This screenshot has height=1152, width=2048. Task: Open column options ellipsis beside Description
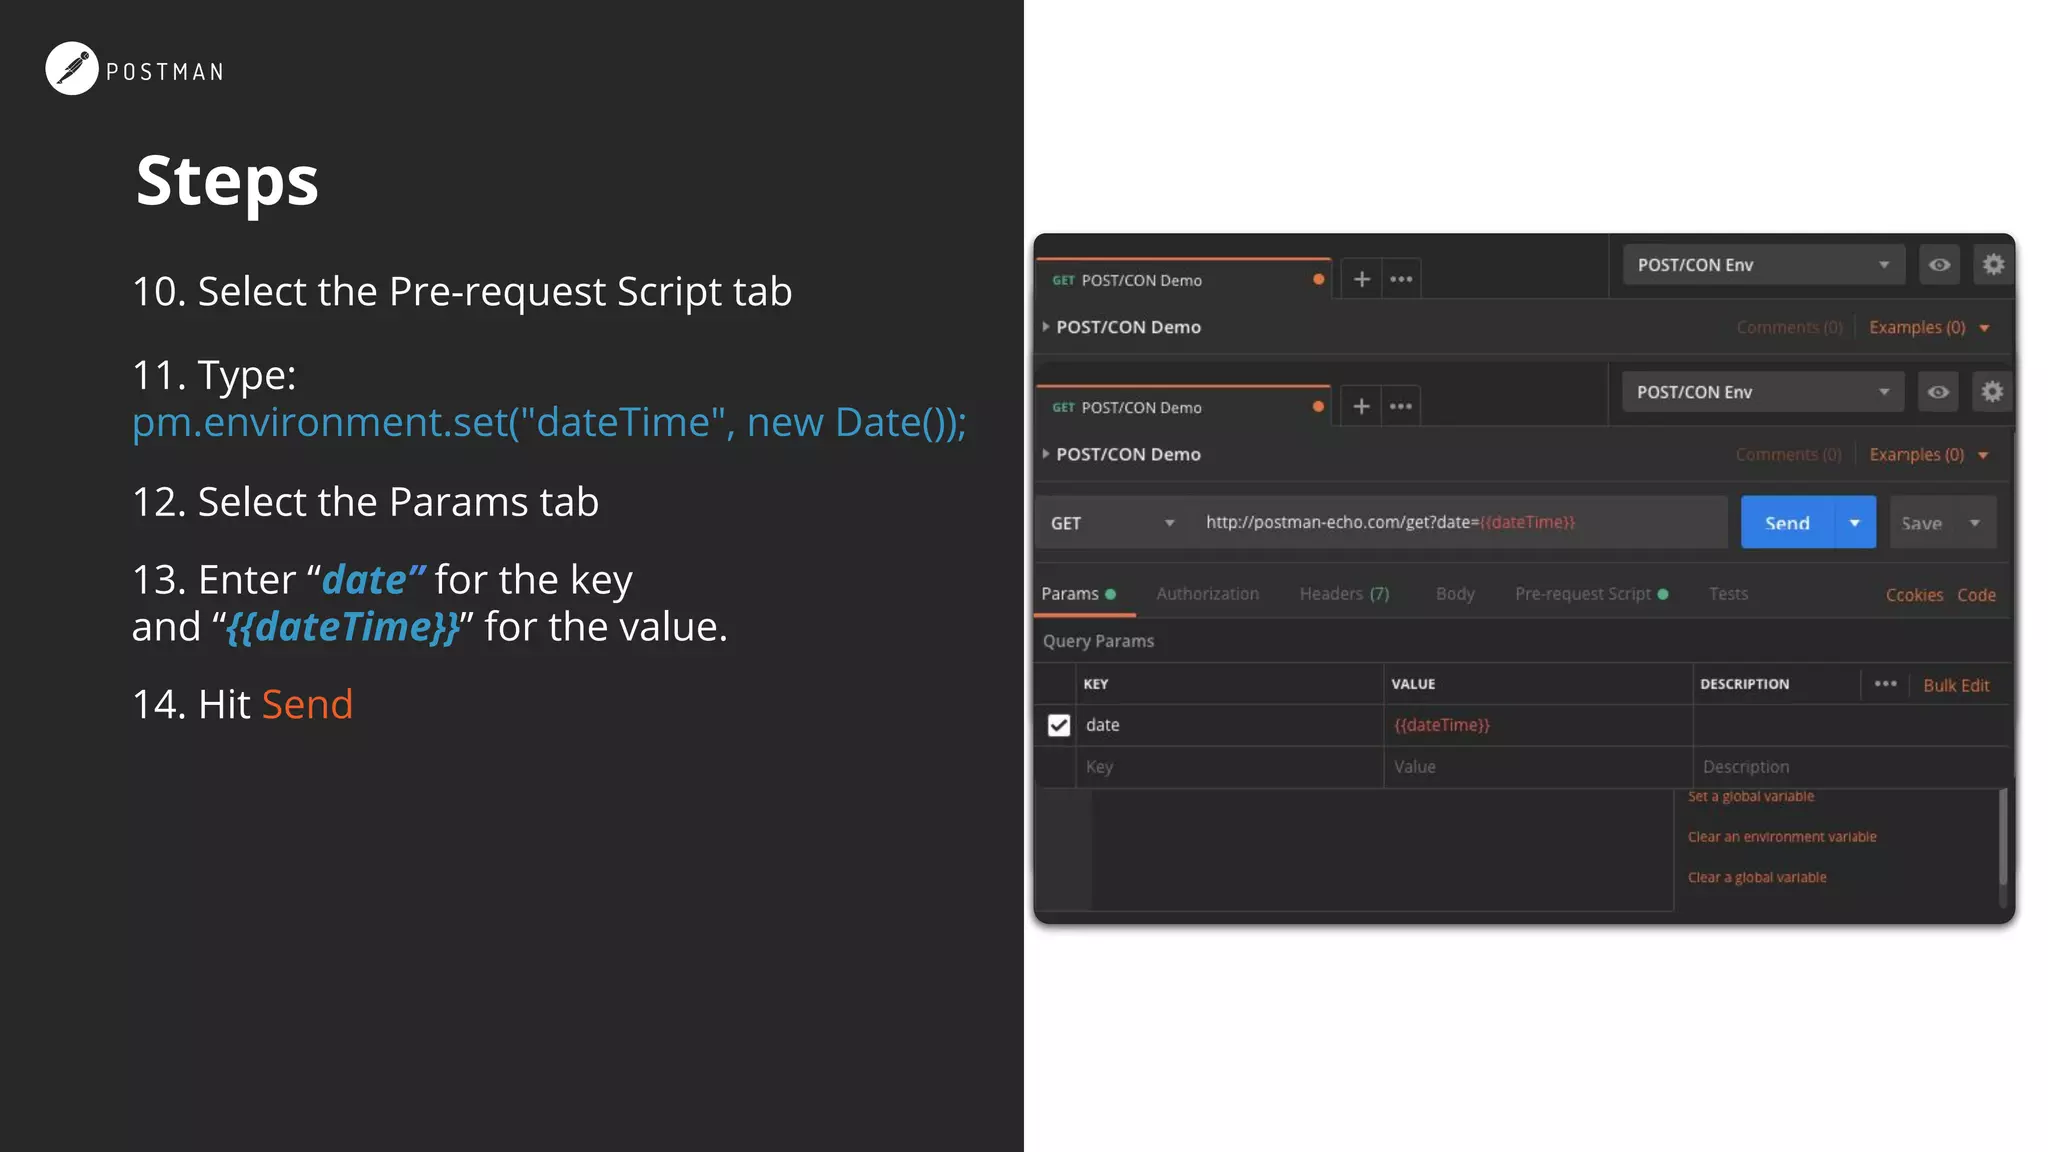point(1885,684)
